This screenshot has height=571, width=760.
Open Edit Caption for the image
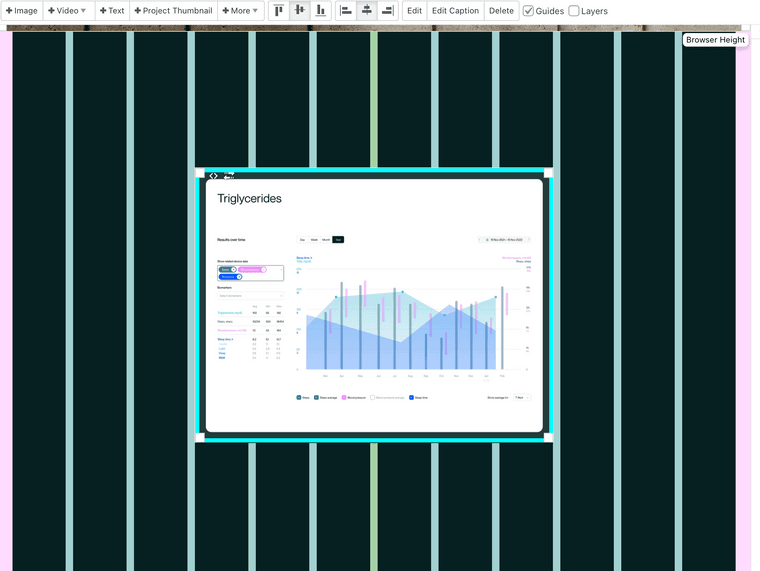point(455,11)
